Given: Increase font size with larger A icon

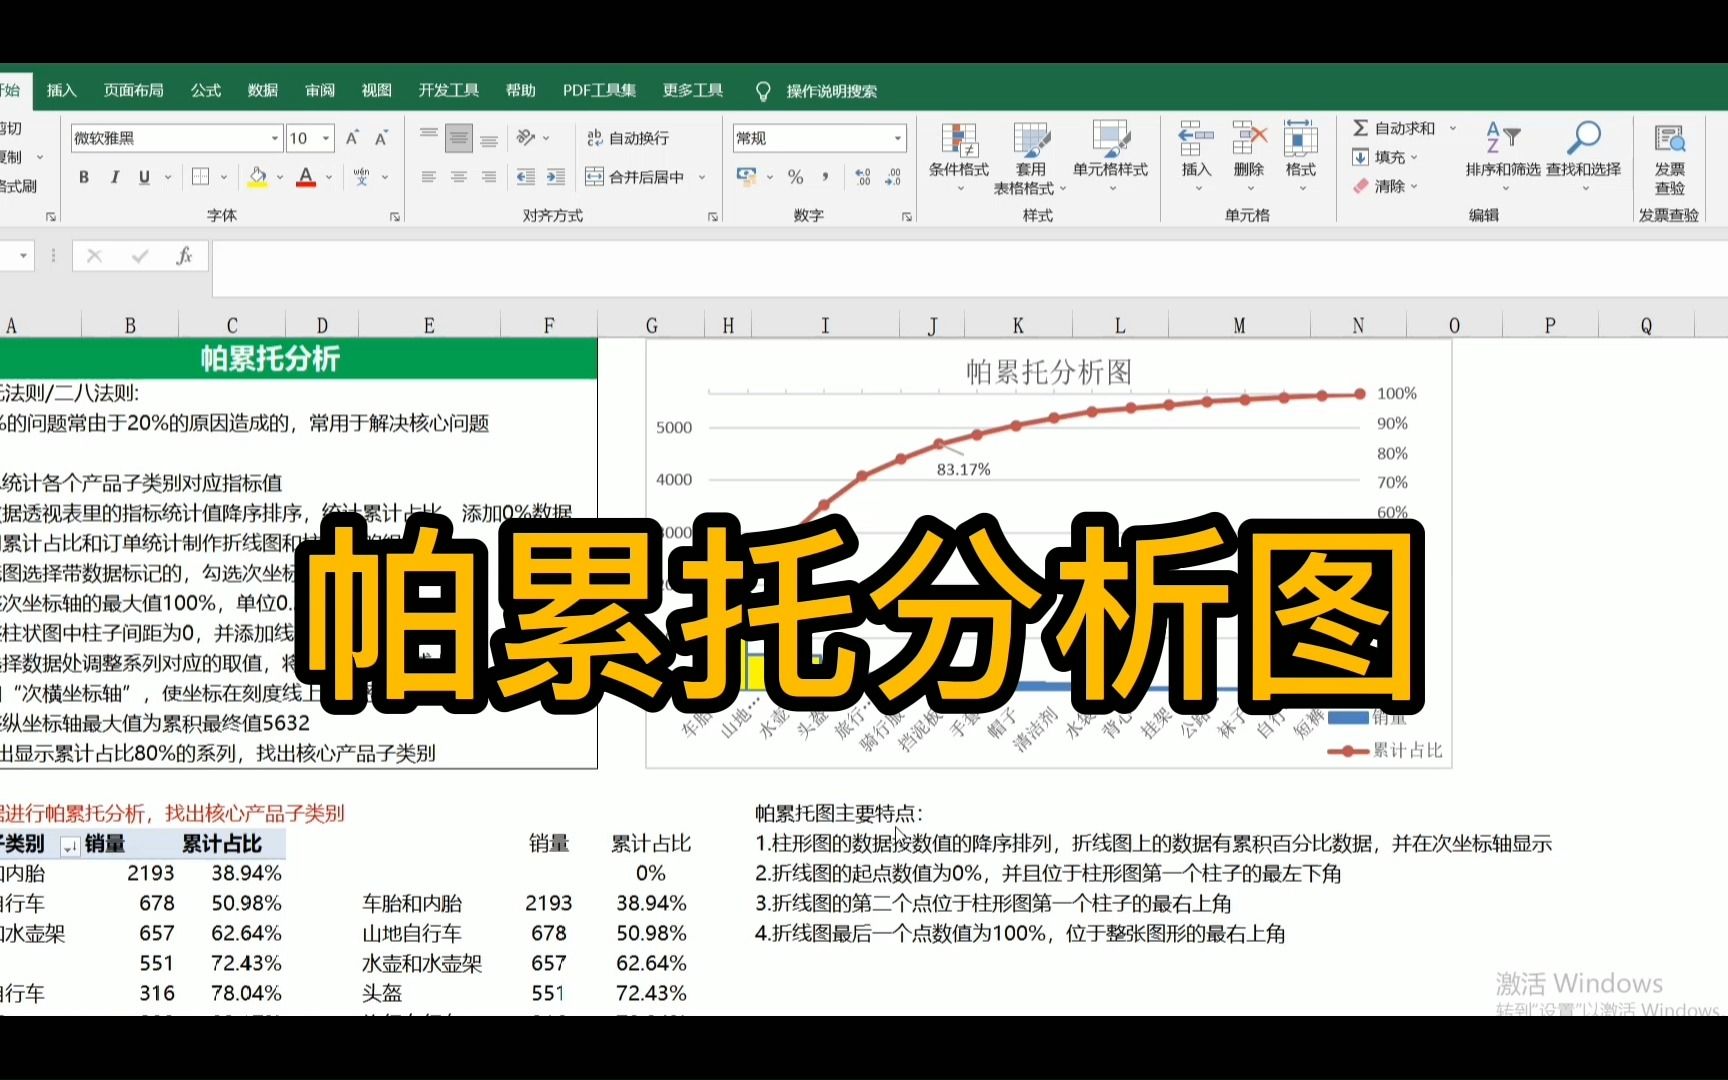Looking at the screenshot, I should point(352,138).
